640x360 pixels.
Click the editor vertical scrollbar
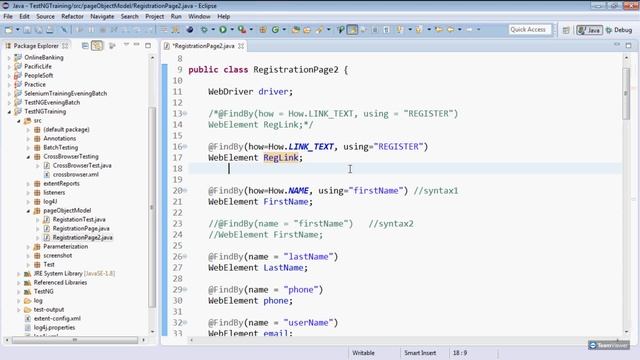[x=626, y=94]
